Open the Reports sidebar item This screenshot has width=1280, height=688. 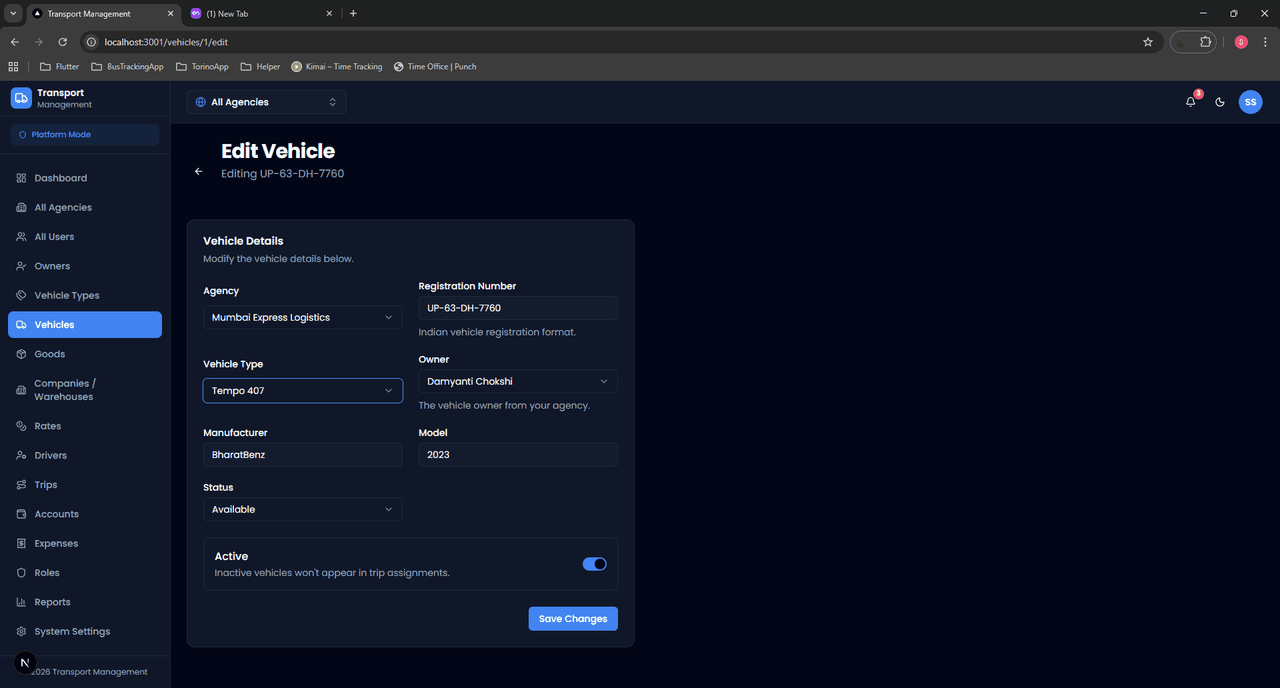point(85,602)
